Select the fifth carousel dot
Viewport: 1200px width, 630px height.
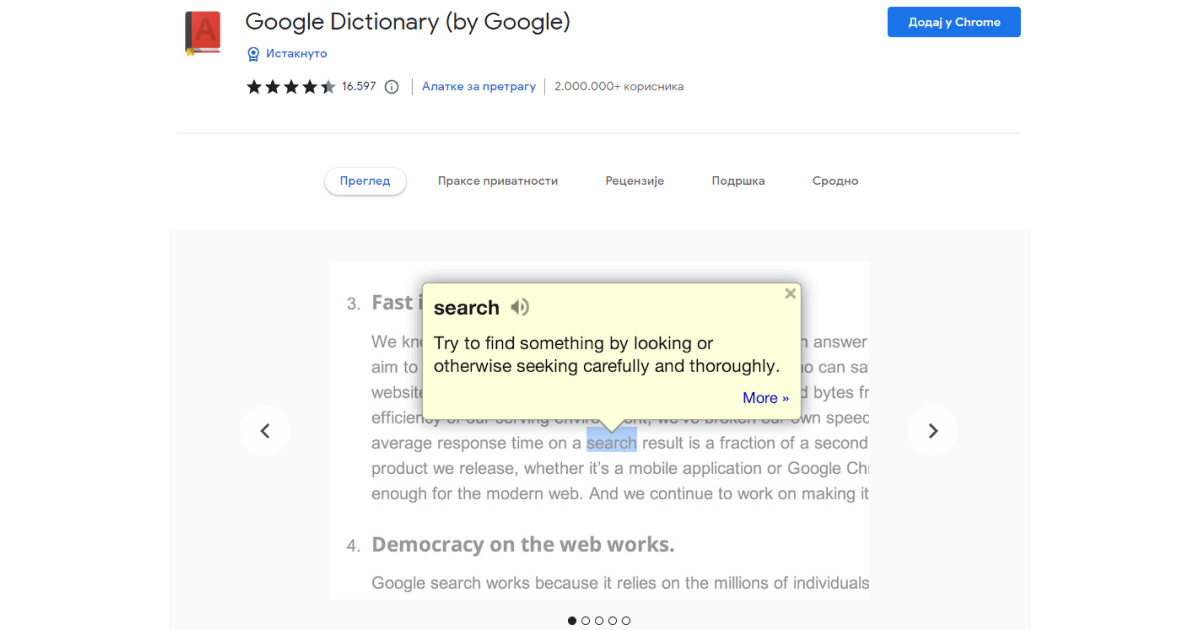626,621
